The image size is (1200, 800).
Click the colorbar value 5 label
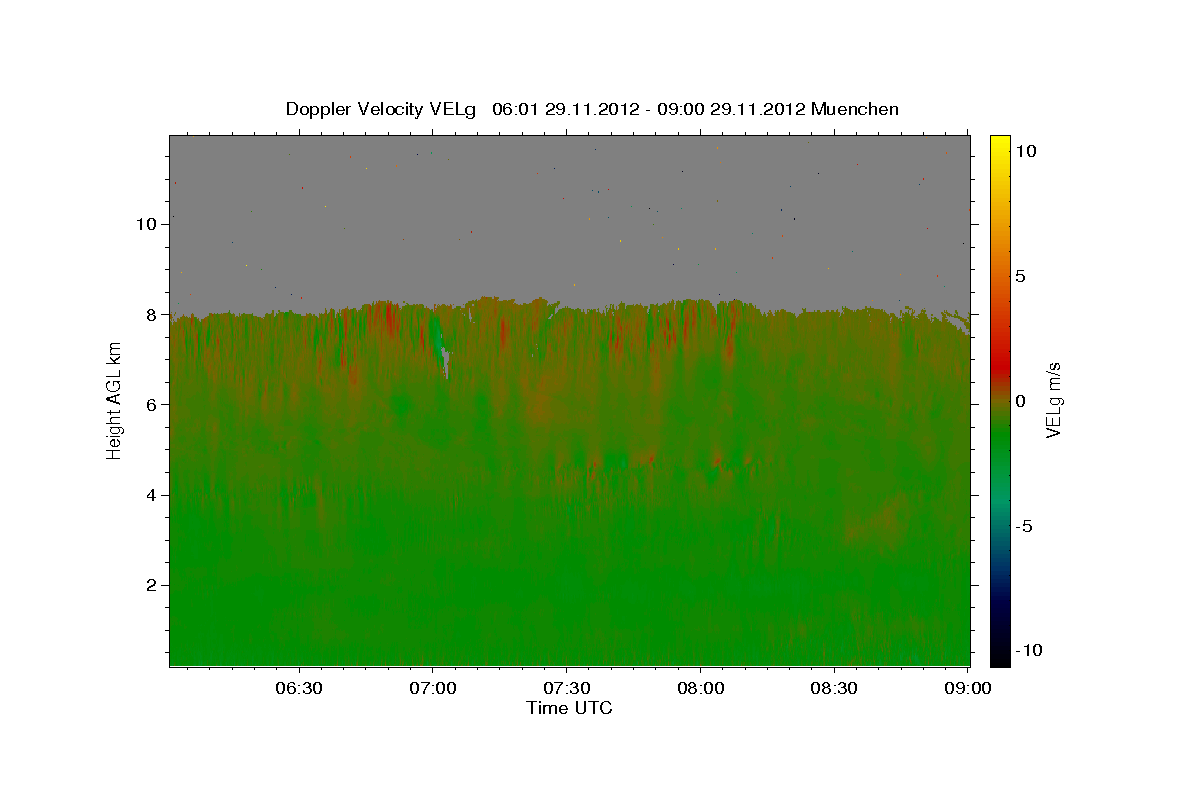click(1020, 276)
